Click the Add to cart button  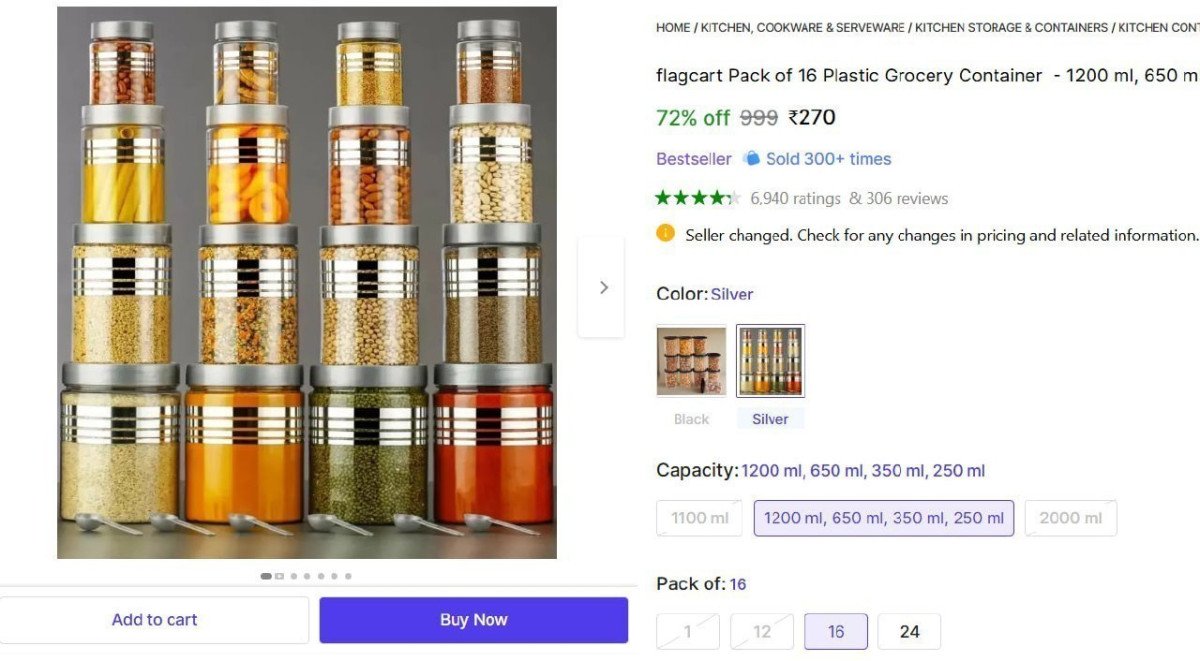[154, 620]
